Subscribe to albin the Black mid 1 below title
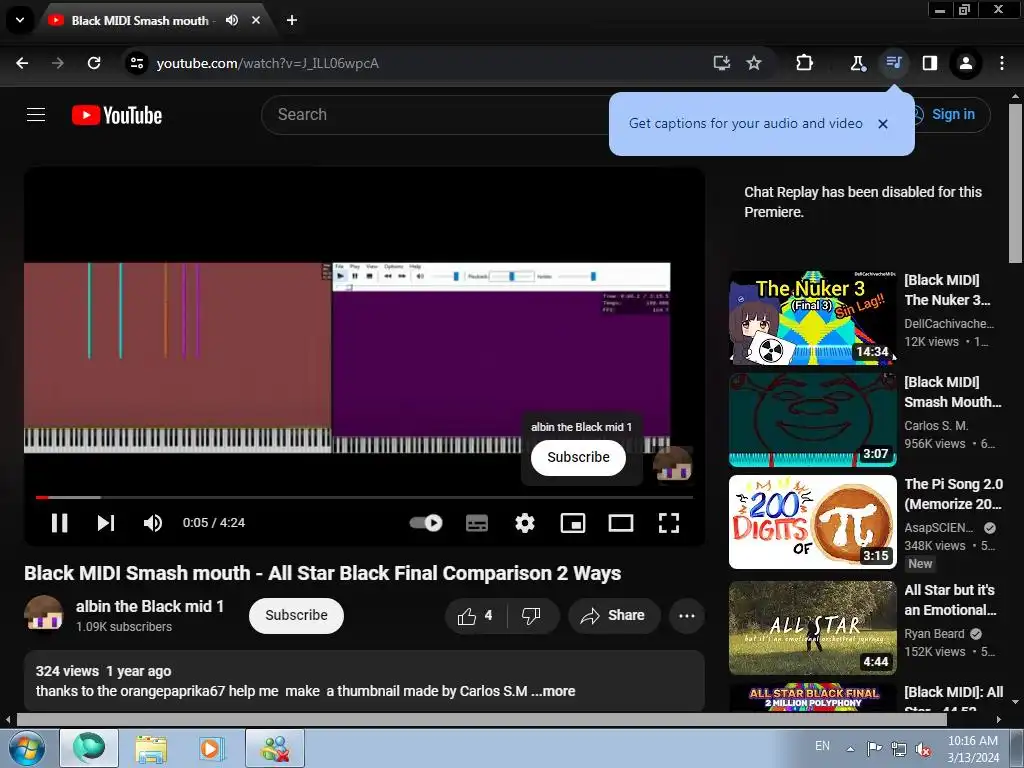Image resolution: width=1024 pixels, height=768 pixels. pyautogui.click(x=296, y=615)
